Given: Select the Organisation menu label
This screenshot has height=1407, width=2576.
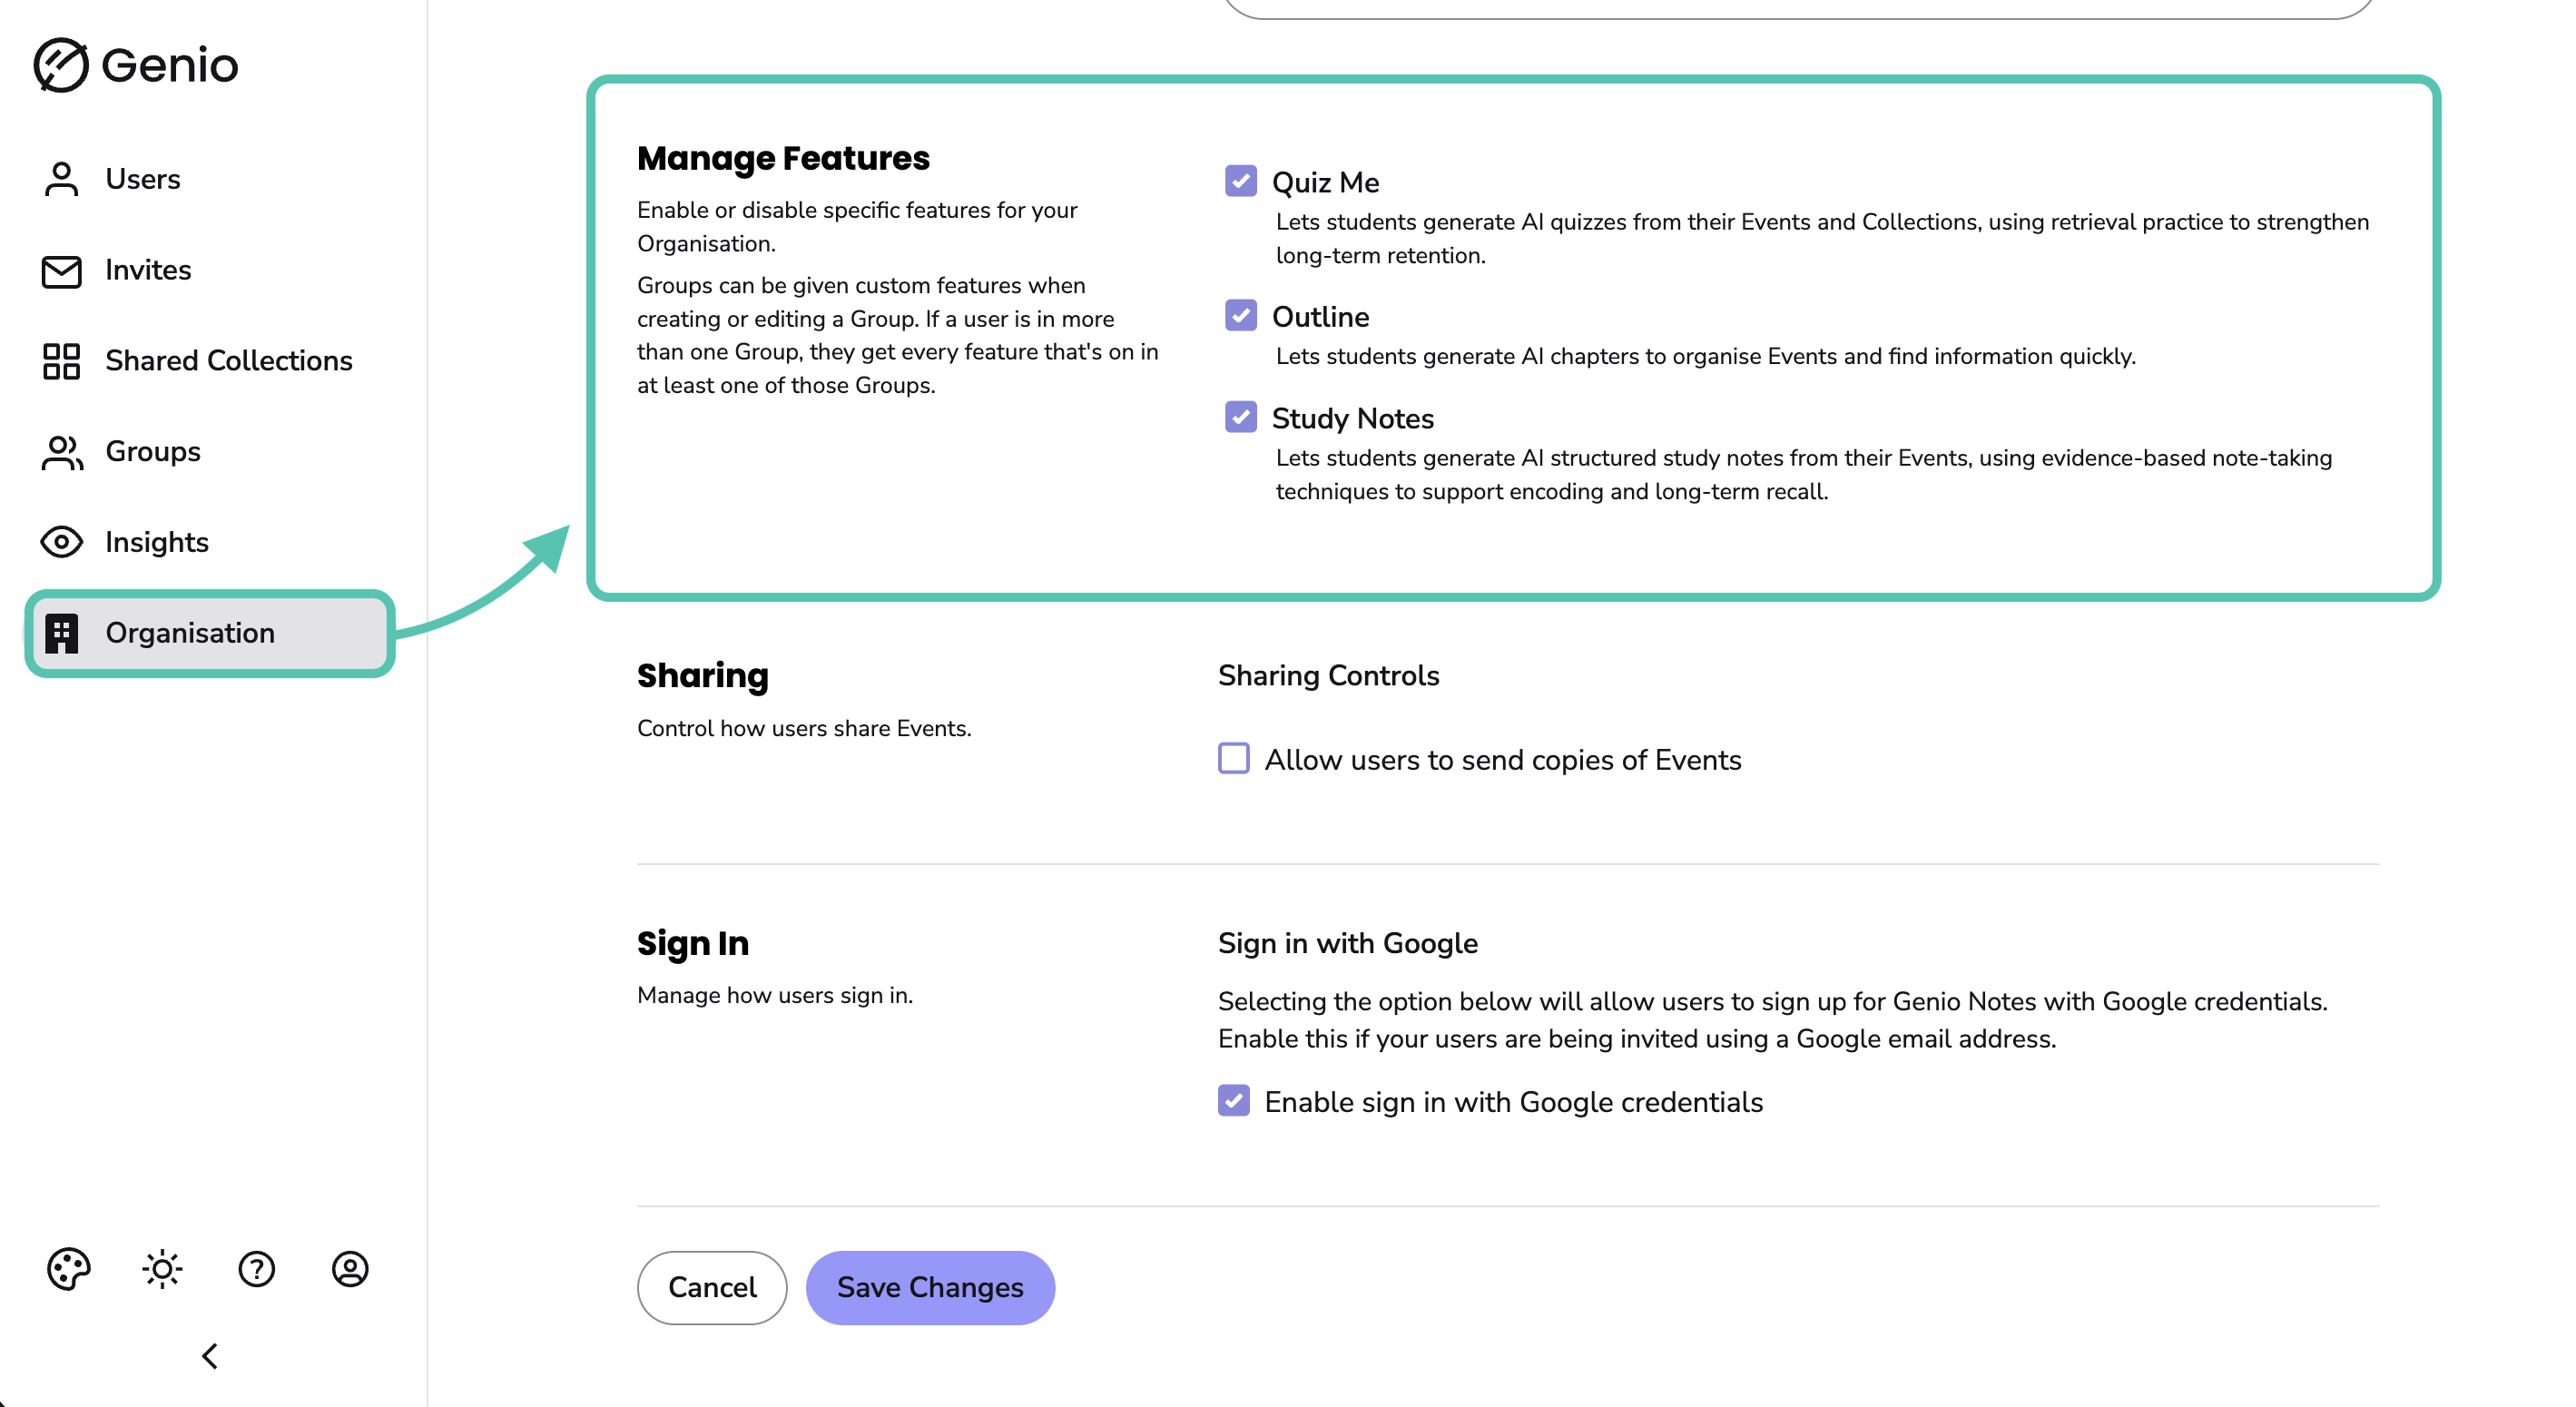Looking at the screenshot, I should point(190,633).
